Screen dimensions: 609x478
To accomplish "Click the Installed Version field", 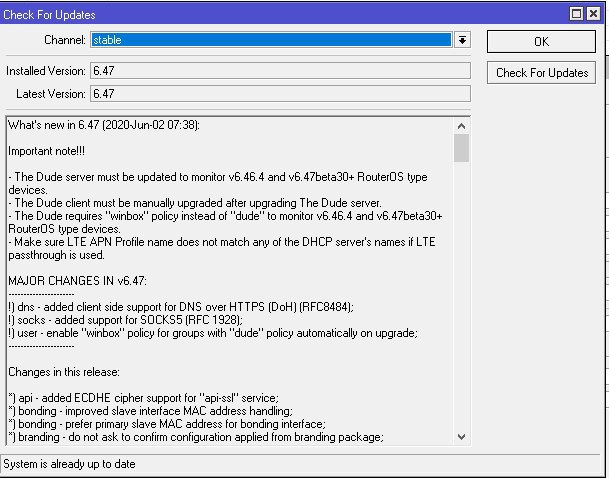I will click(x=280, y=71).
